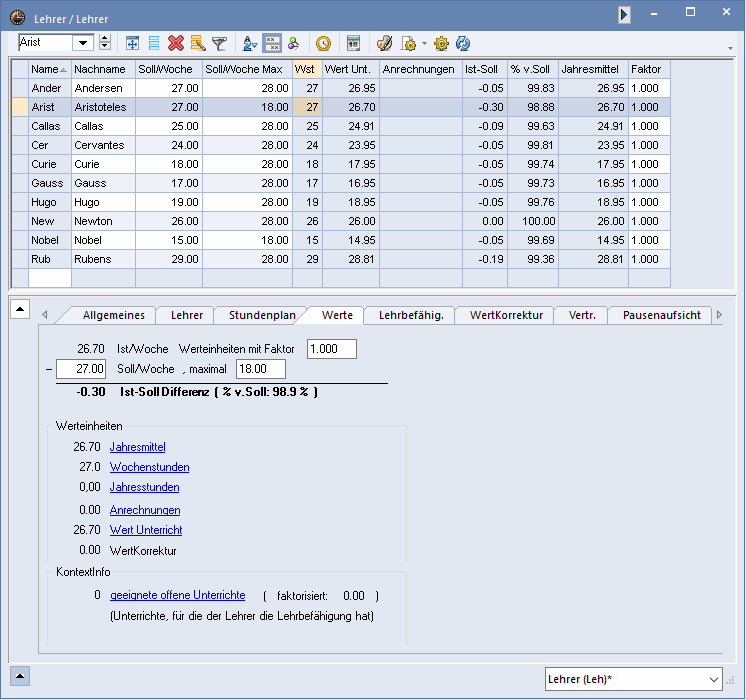The height and width of the screenshot is (700, 746).
Task: Click the Faktor input field showing 1.000
Action: click(332, 349)
